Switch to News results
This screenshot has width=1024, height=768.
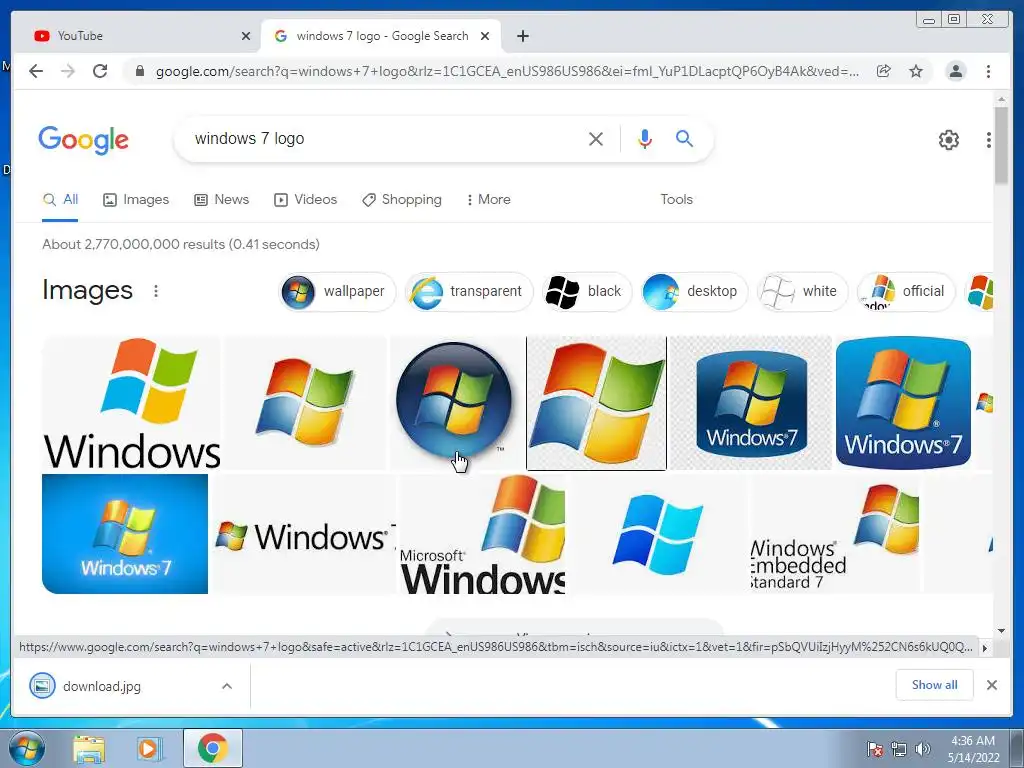[221, 200]
